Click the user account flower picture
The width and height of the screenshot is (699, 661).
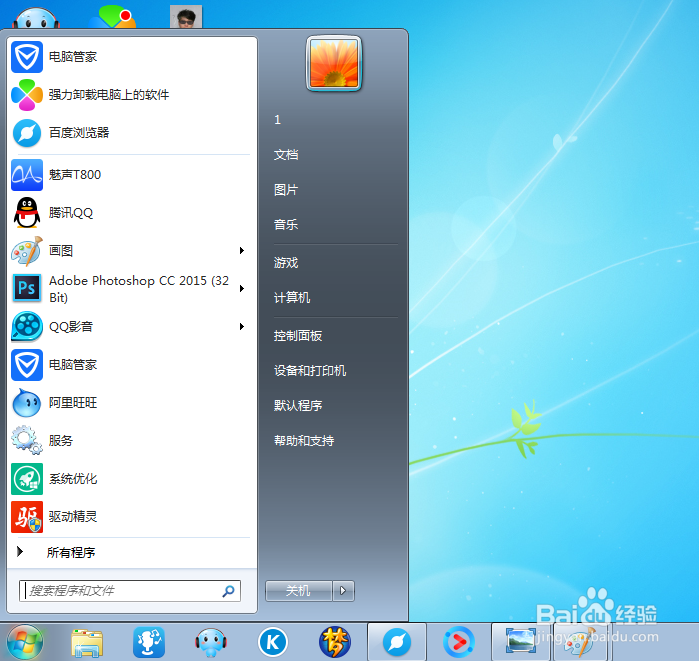pos(334,64)
